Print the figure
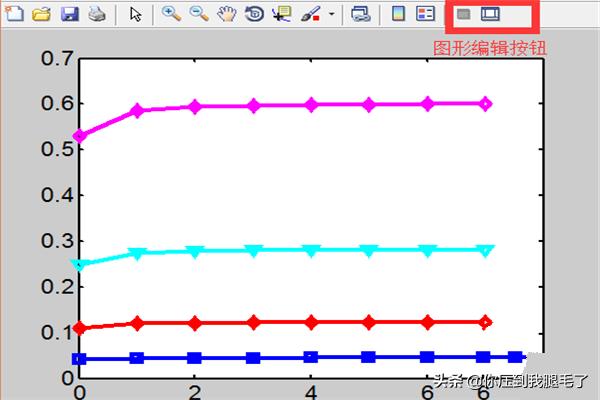 (x=96, y=15)
